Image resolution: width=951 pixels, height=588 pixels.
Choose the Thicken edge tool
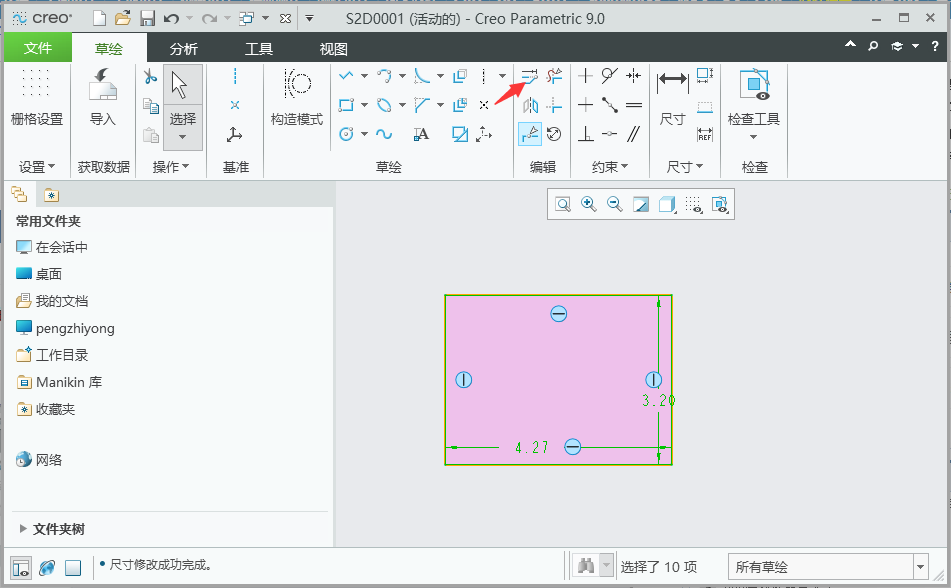pos(460,105)
